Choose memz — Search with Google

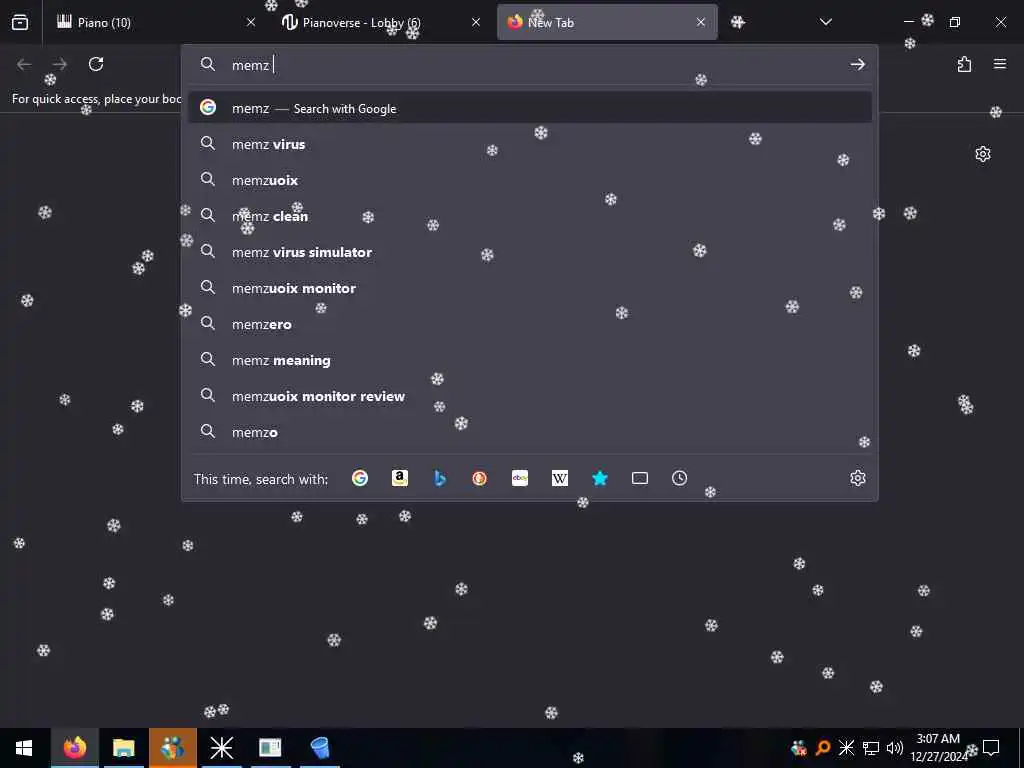(x=530, y=108)
